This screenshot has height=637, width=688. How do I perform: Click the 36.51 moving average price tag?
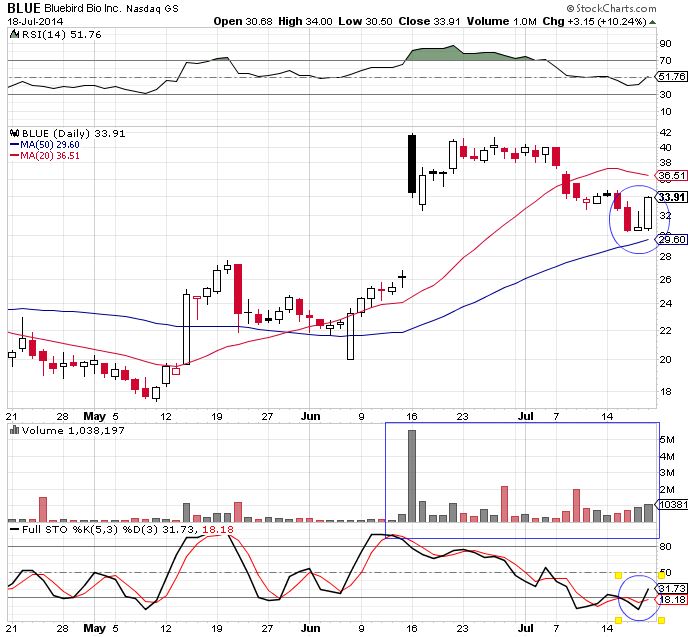tap(672, 175)
